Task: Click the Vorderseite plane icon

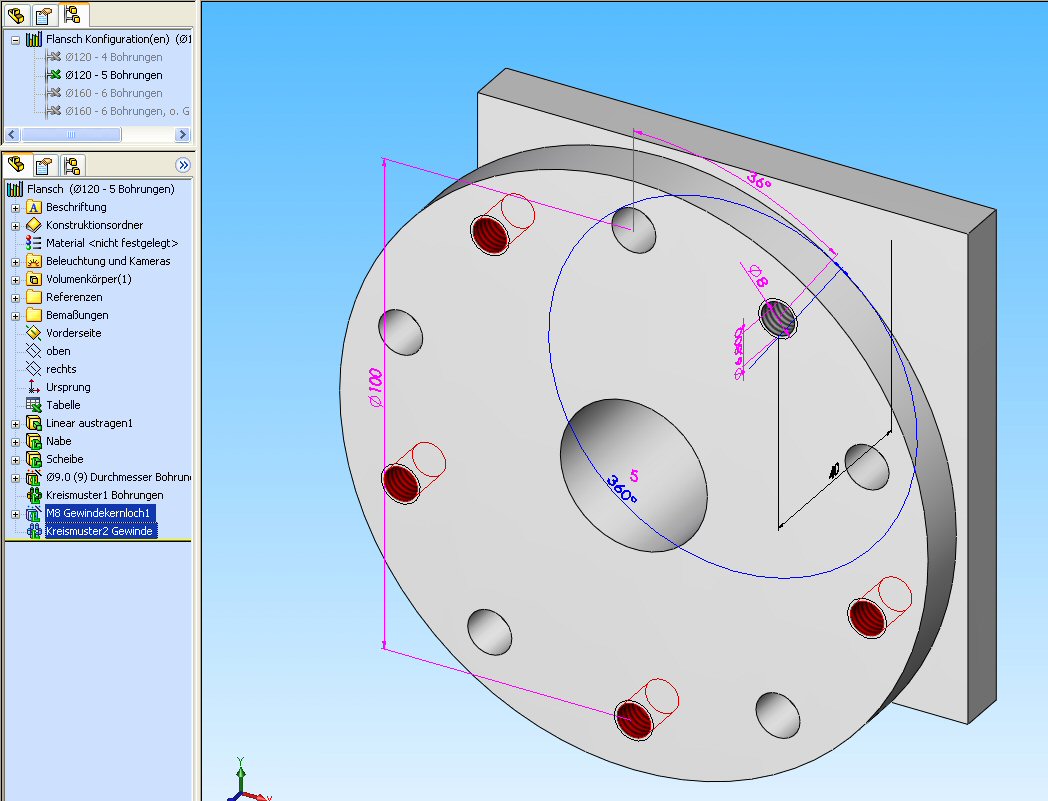Action: pyautogui.click(x=34, y=333)
